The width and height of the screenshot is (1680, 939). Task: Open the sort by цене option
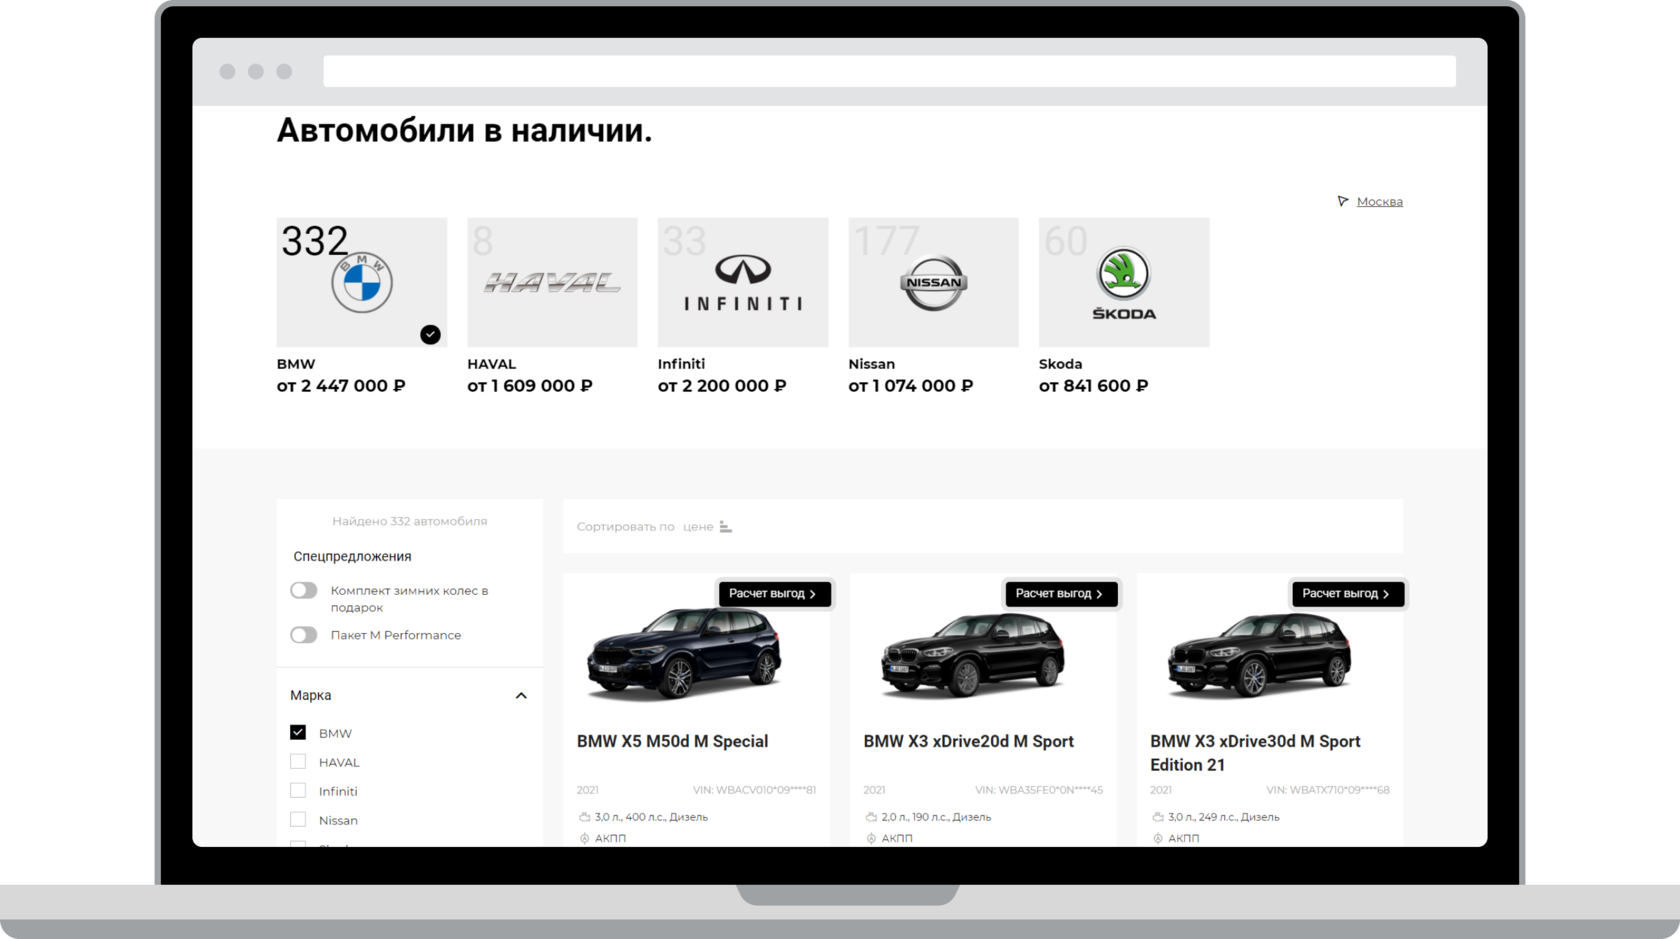698,527
